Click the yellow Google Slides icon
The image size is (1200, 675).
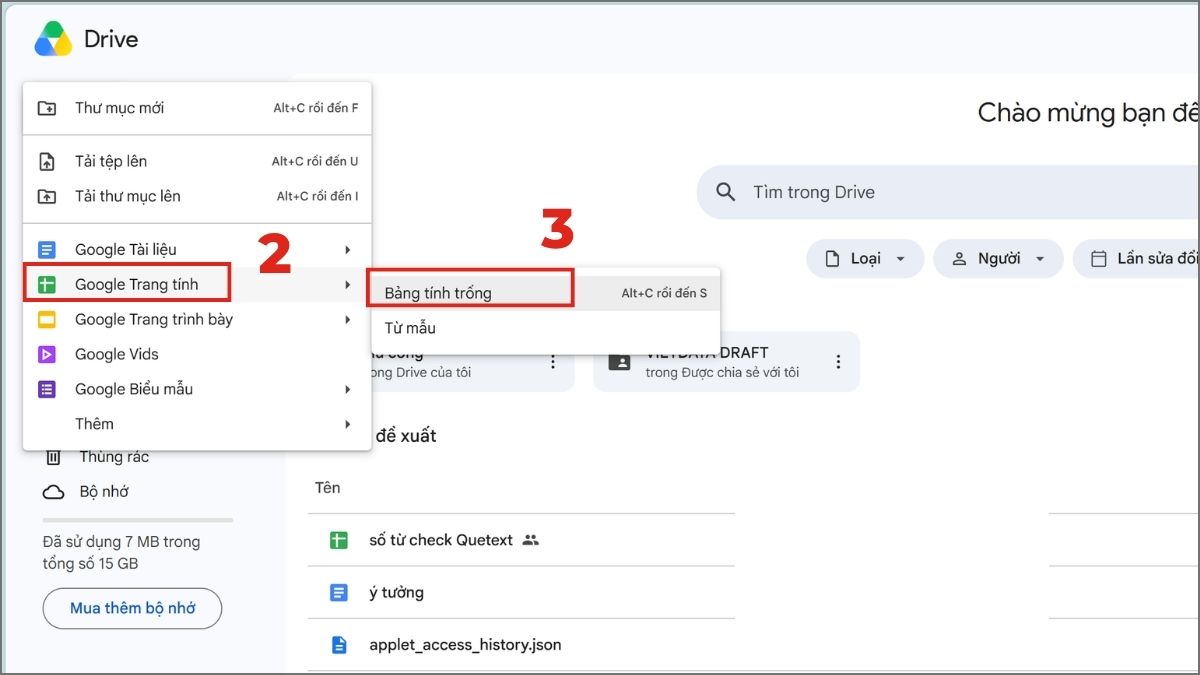pyautogui.click(x=46, y=319)
